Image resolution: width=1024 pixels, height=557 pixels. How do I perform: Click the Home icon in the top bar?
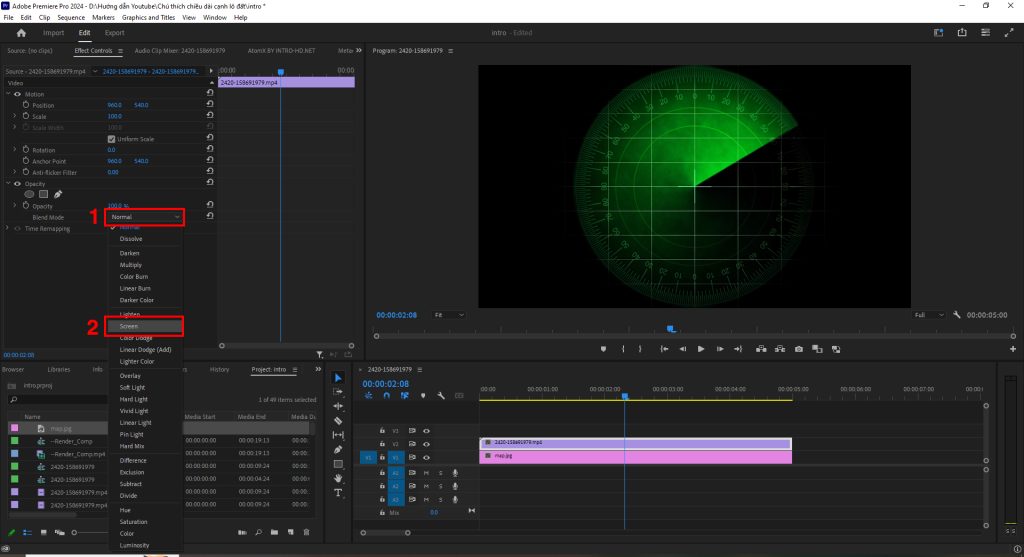(x=21, y=33)
